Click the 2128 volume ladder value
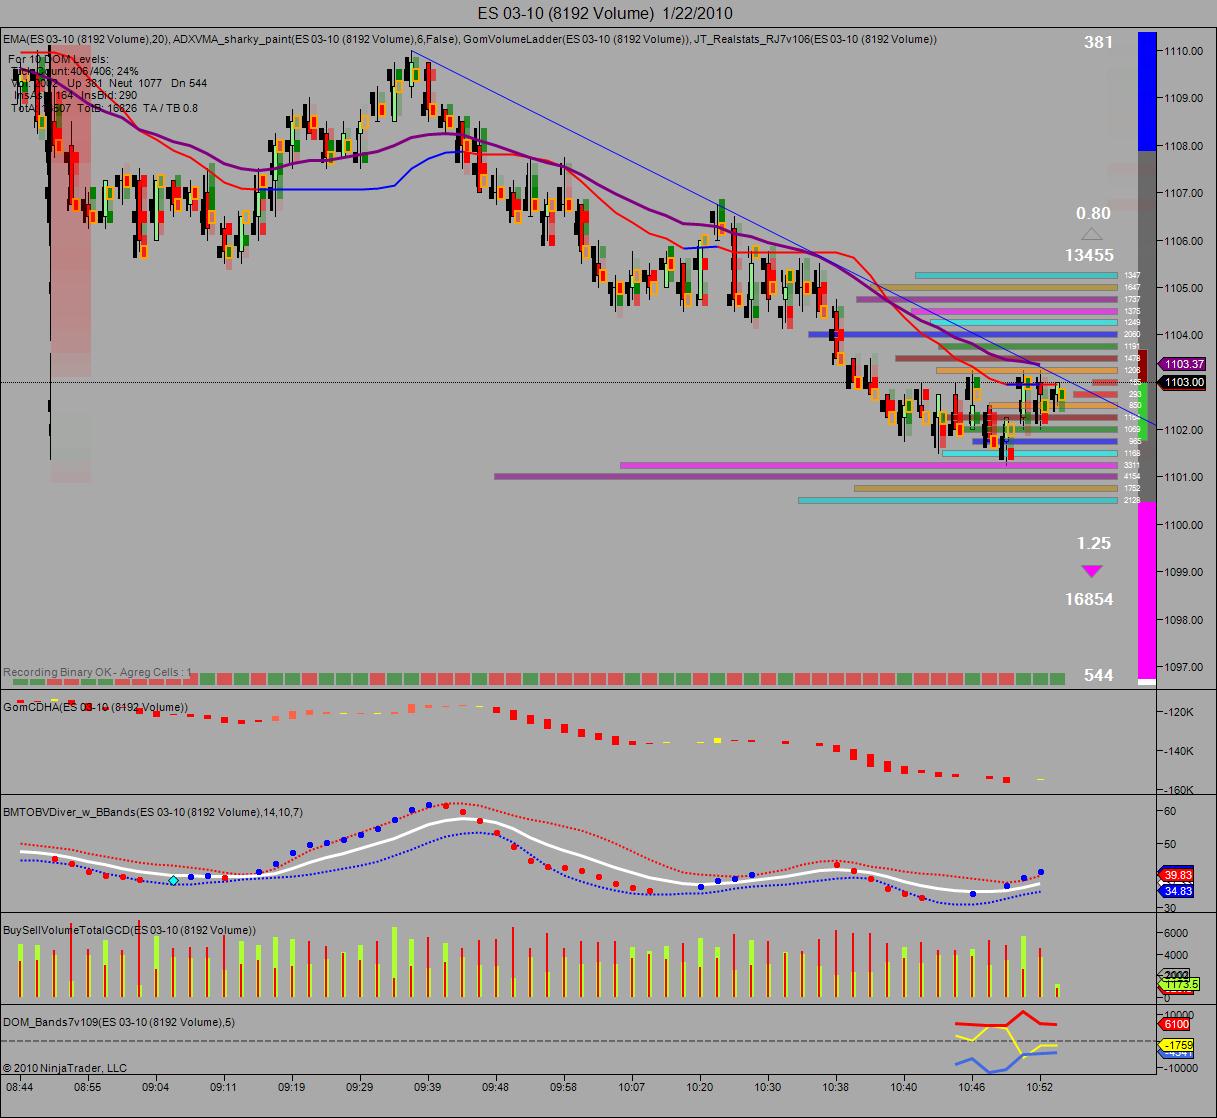The width and height of the screenshot is (1217, 1118). tap(1131, 500)
